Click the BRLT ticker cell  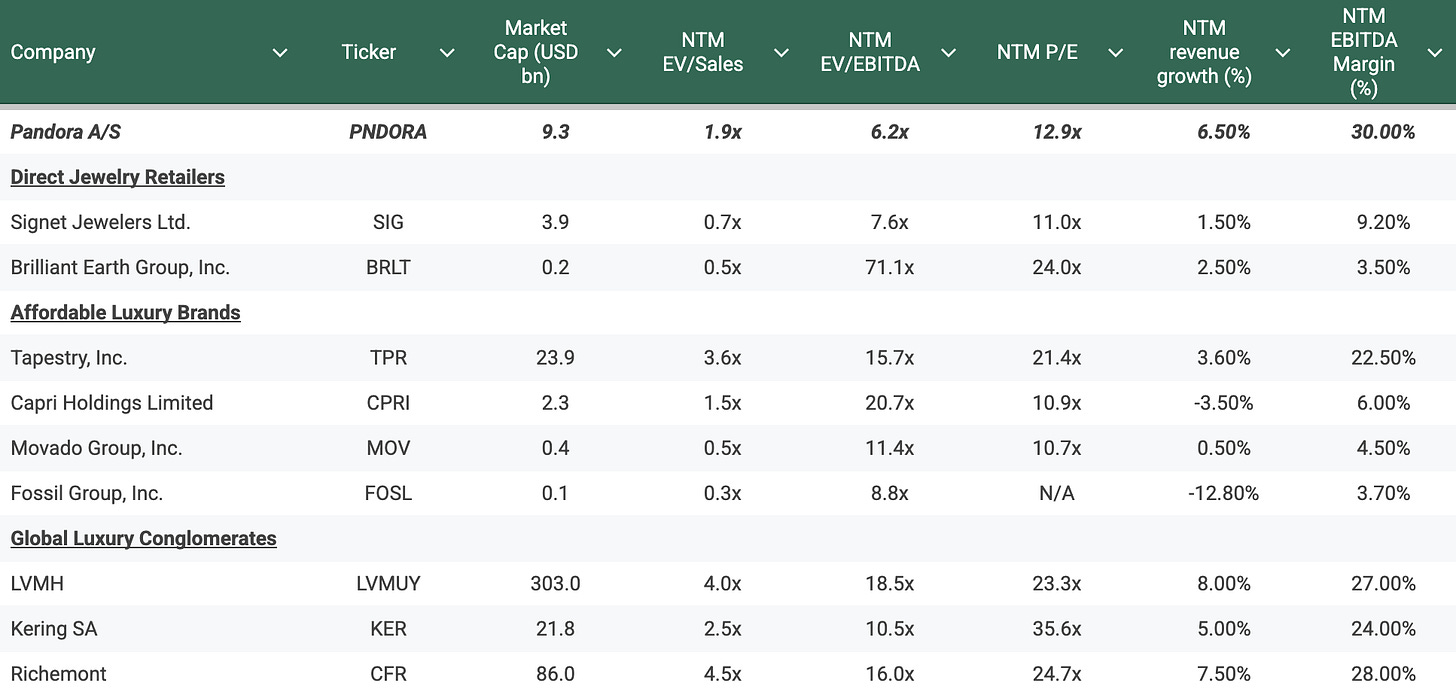[388, 267]
